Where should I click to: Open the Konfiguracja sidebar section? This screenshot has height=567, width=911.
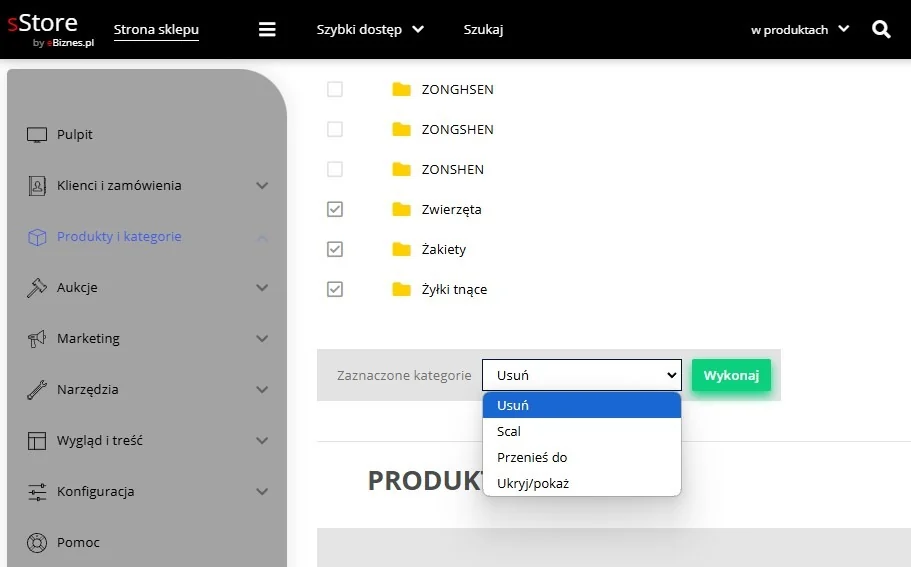click(x=95, y=491)
